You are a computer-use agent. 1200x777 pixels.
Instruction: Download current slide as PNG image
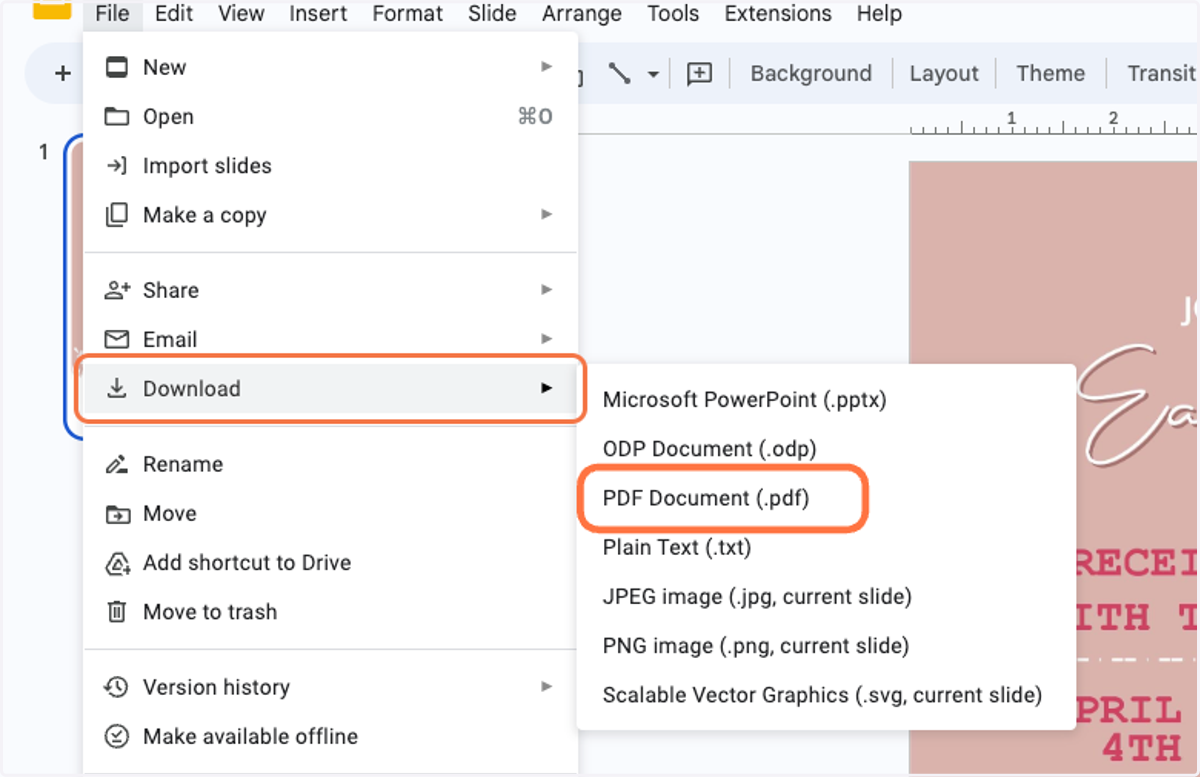tap(826, 646)
